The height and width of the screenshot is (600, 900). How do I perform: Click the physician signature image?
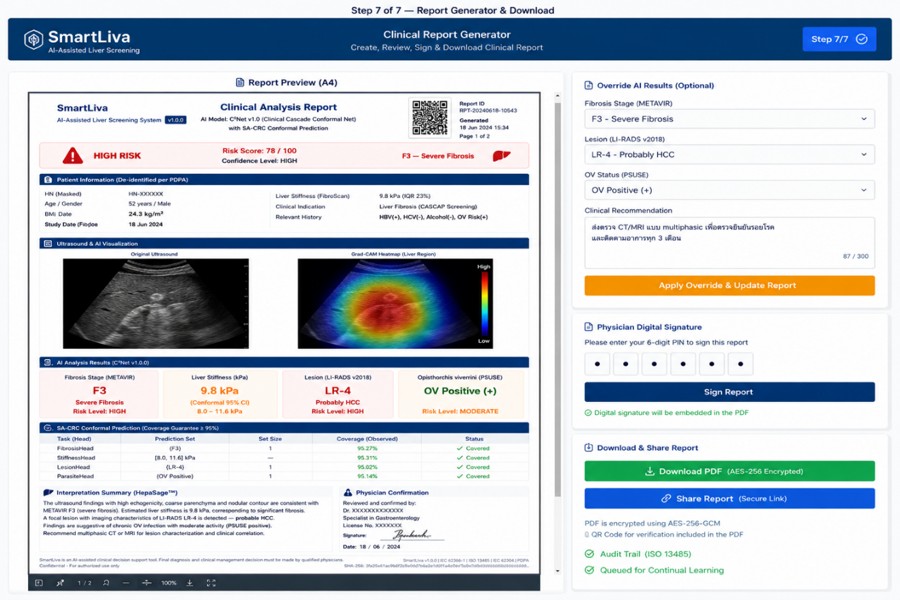tap(412, 535)
